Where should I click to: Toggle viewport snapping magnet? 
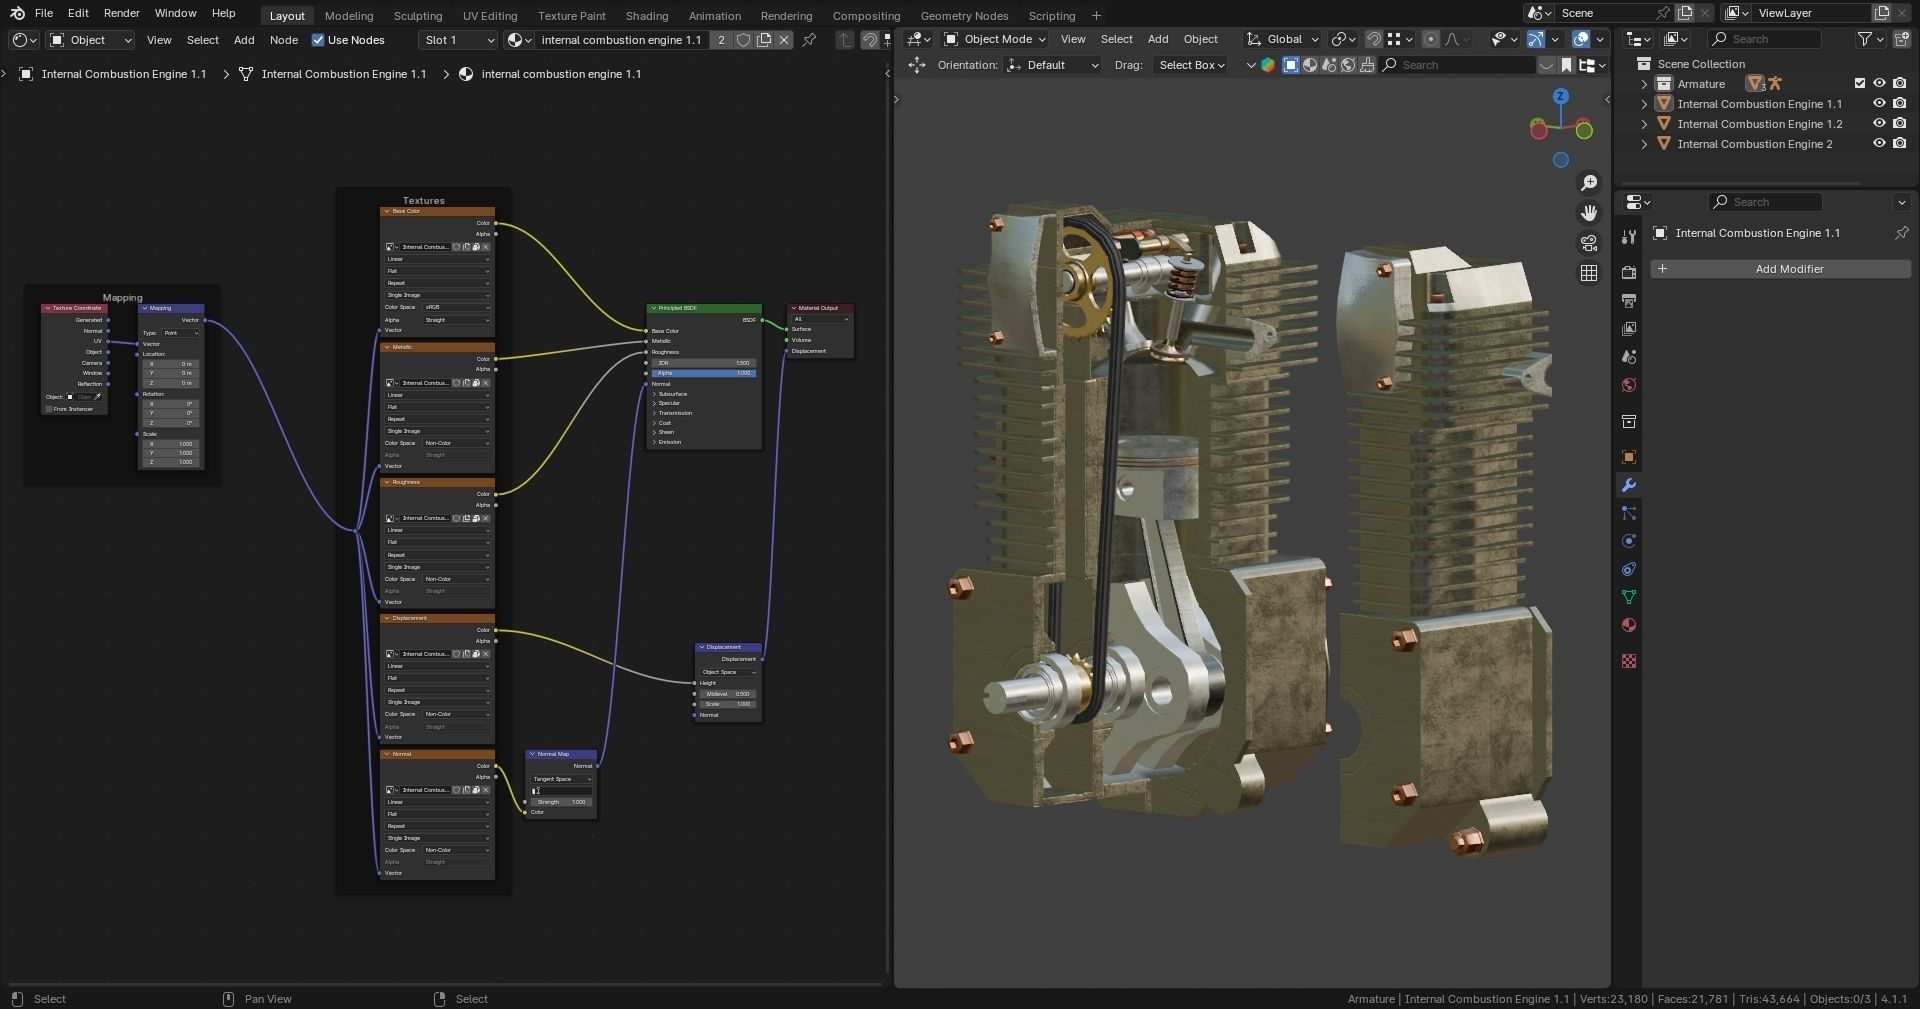[1374, 39]
